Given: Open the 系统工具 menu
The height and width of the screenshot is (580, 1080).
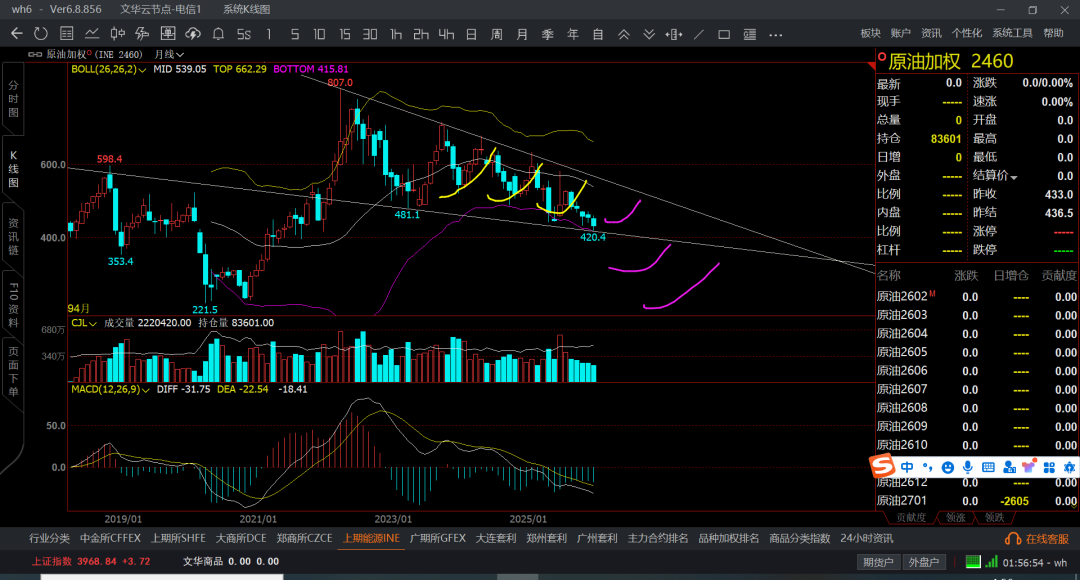Looking at the screenshot, I should (x=1012, y=33).
